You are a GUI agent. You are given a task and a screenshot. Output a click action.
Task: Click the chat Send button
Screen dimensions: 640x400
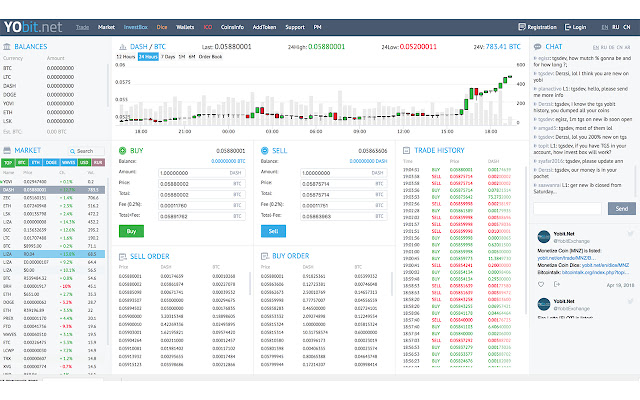tap(622, 209)
